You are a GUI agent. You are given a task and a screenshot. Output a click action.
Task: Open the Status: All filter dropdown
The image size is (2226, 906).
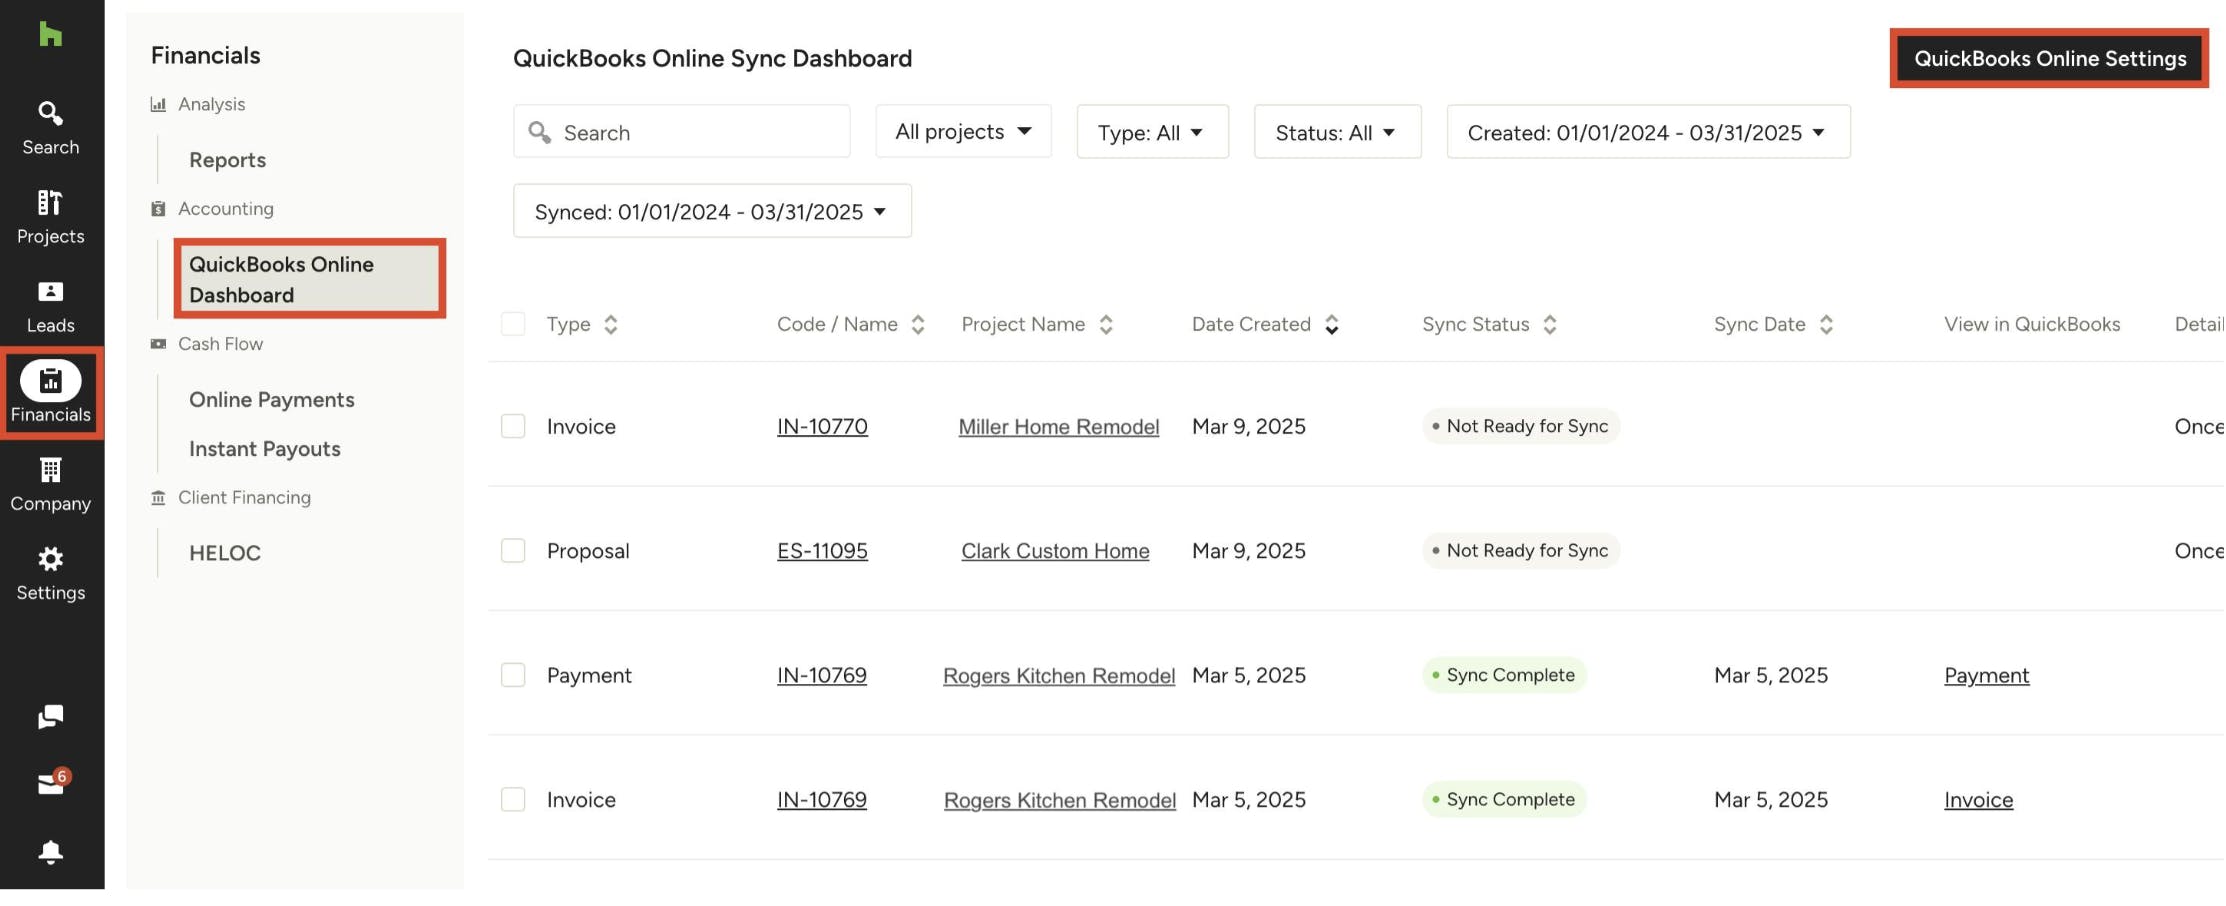1336,132
